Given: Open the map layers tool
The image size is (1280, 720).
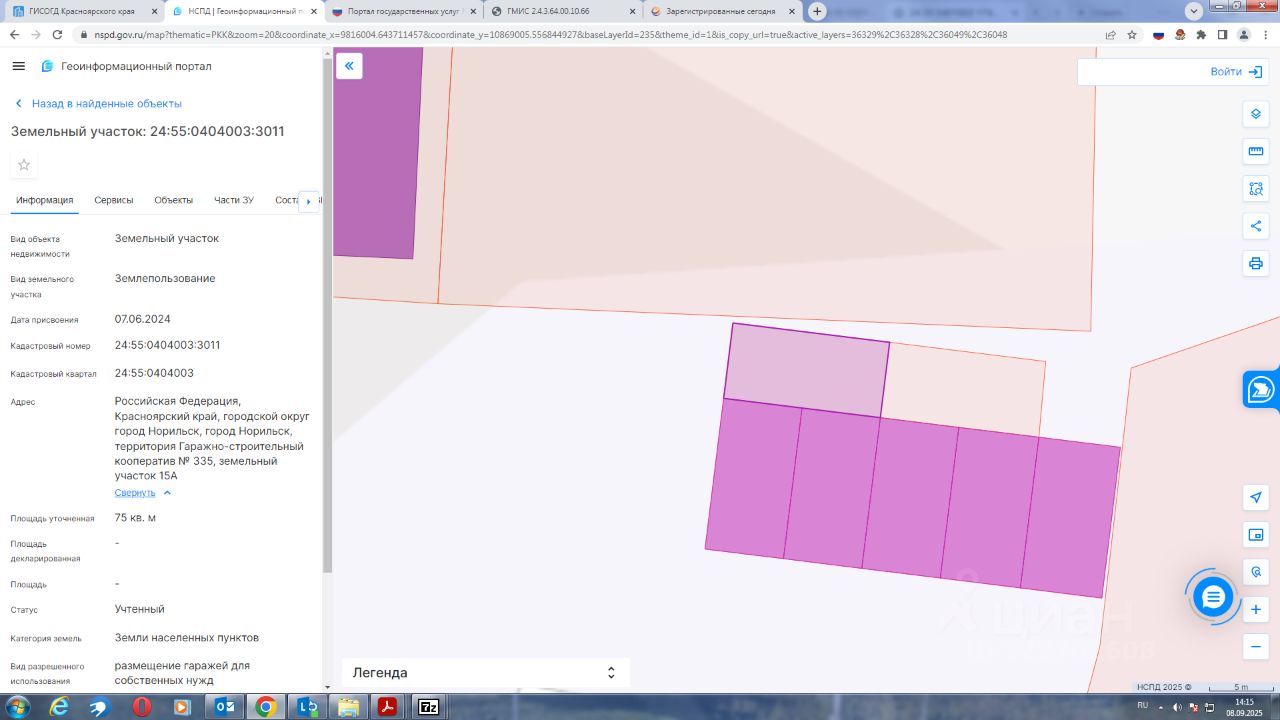Looking at the screenshot, I should [1256, 114].
